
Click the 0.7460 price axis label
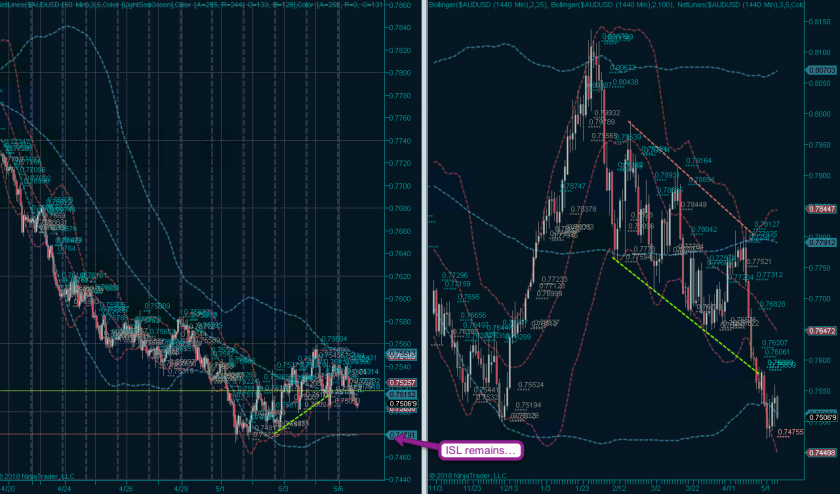tap(400, 457)
